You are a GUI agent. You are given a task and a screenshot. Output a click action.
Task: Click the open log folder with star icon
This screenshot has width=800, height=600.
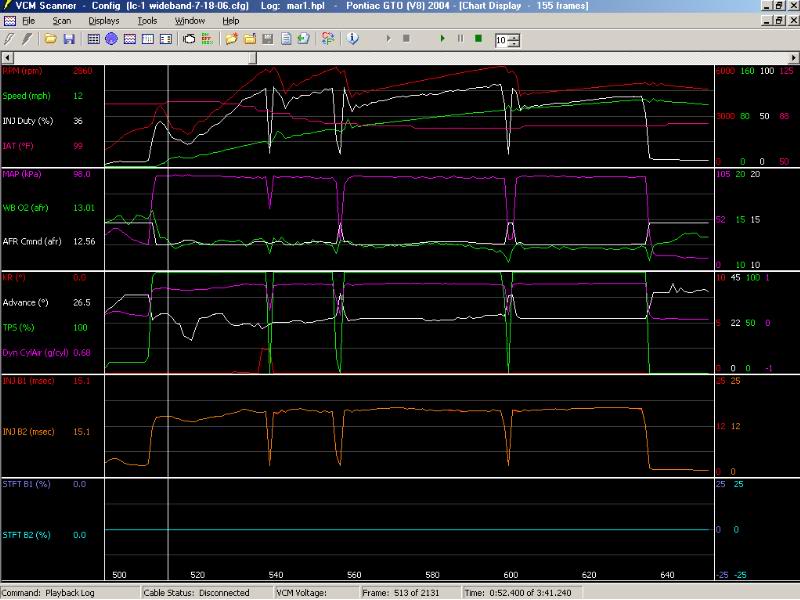pyautogui.click(x=231, y=39)
